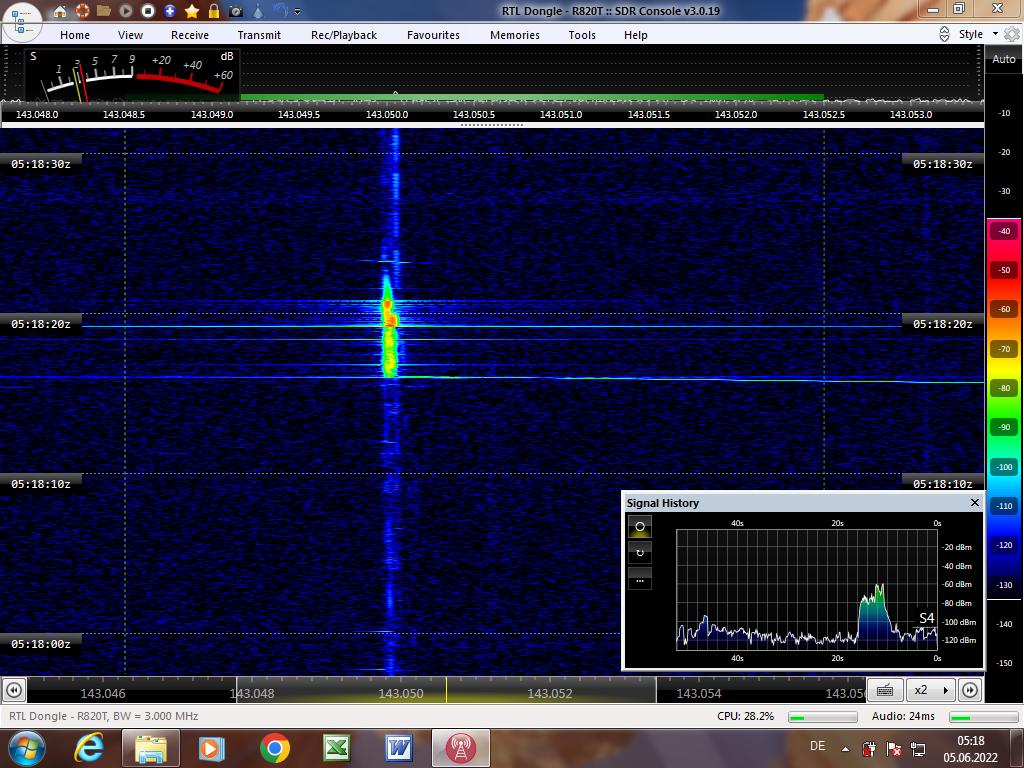The image size is (1024, 768).
Task: Open the Style dropdown menu
Action: [978, 34]
